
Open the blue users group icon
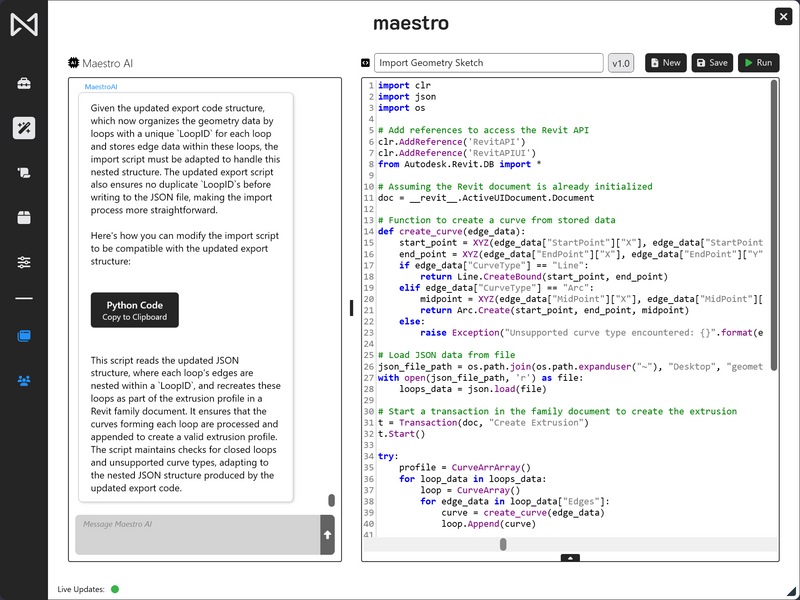point(24,381)
